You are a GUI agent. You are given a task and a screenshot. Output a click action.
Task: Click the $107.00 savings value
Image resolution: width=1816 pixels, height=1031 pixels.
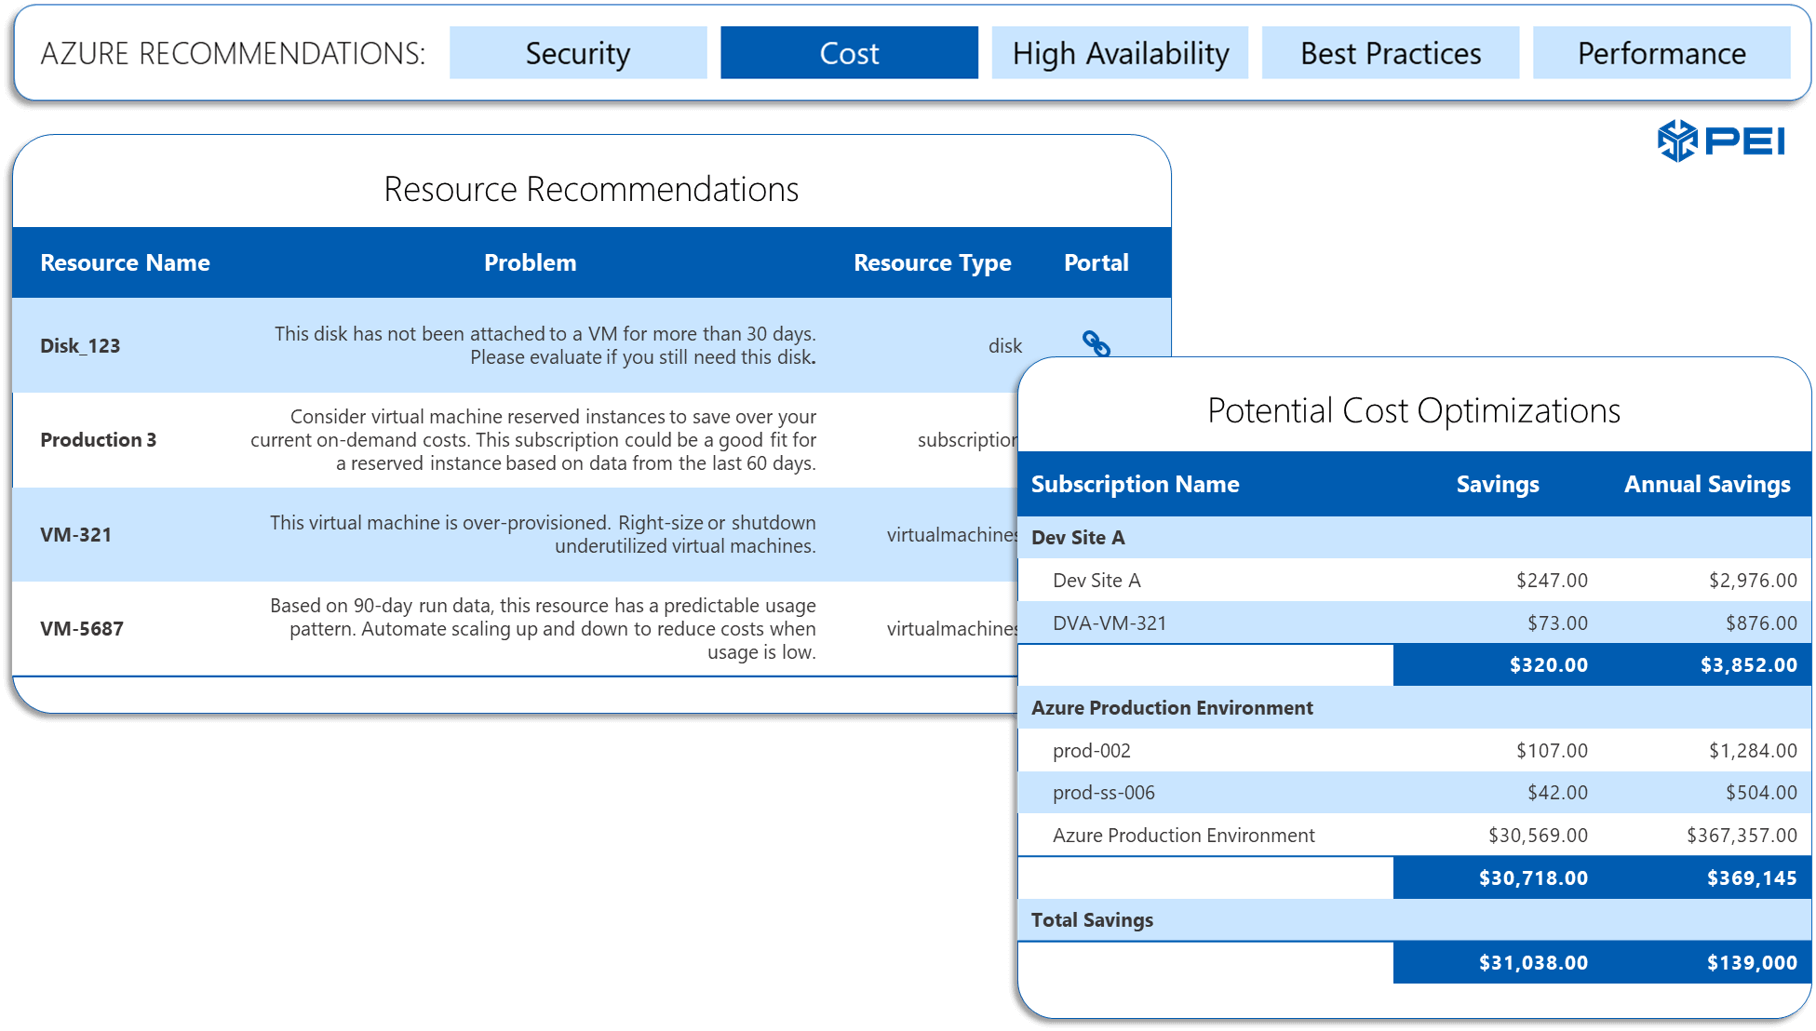[x=1551, y=750]
